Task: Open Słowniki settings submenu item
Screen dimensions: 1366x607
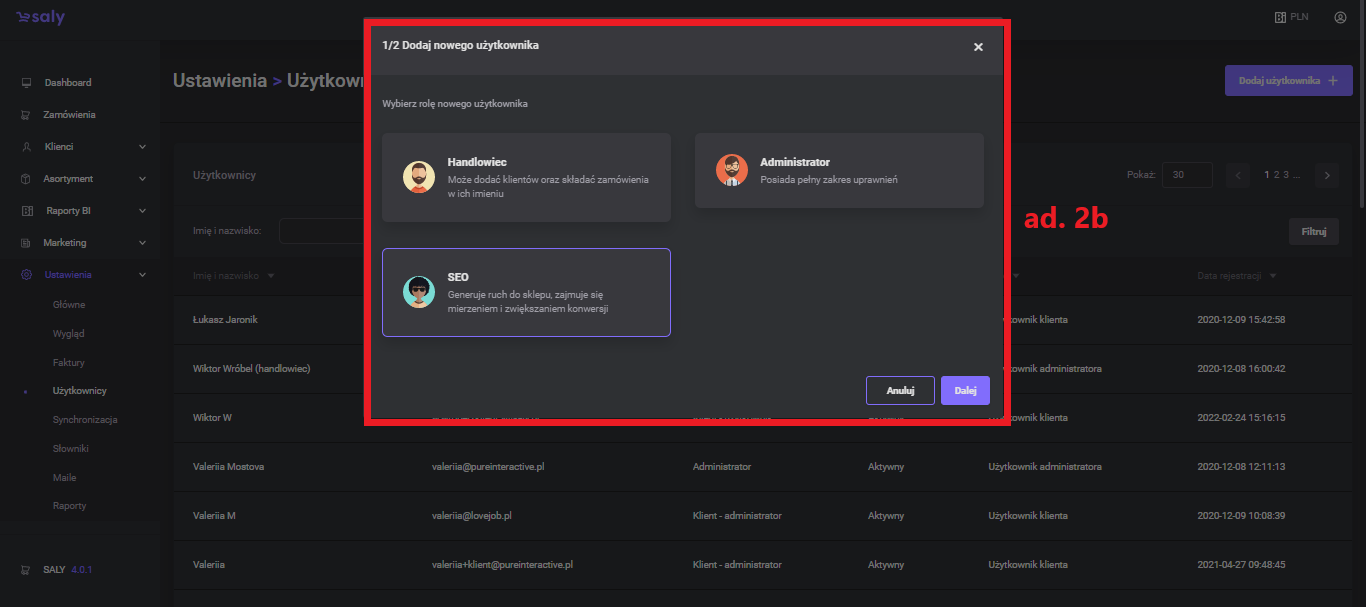Action: coord(71,449)
